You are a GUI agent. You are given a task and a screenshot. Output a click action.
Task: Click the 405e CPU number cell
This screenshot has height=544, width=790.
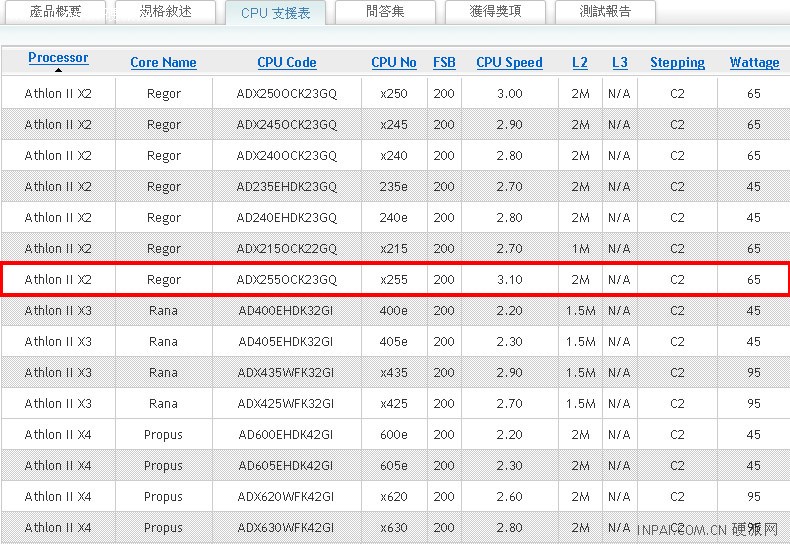click(x=394, y=342)
